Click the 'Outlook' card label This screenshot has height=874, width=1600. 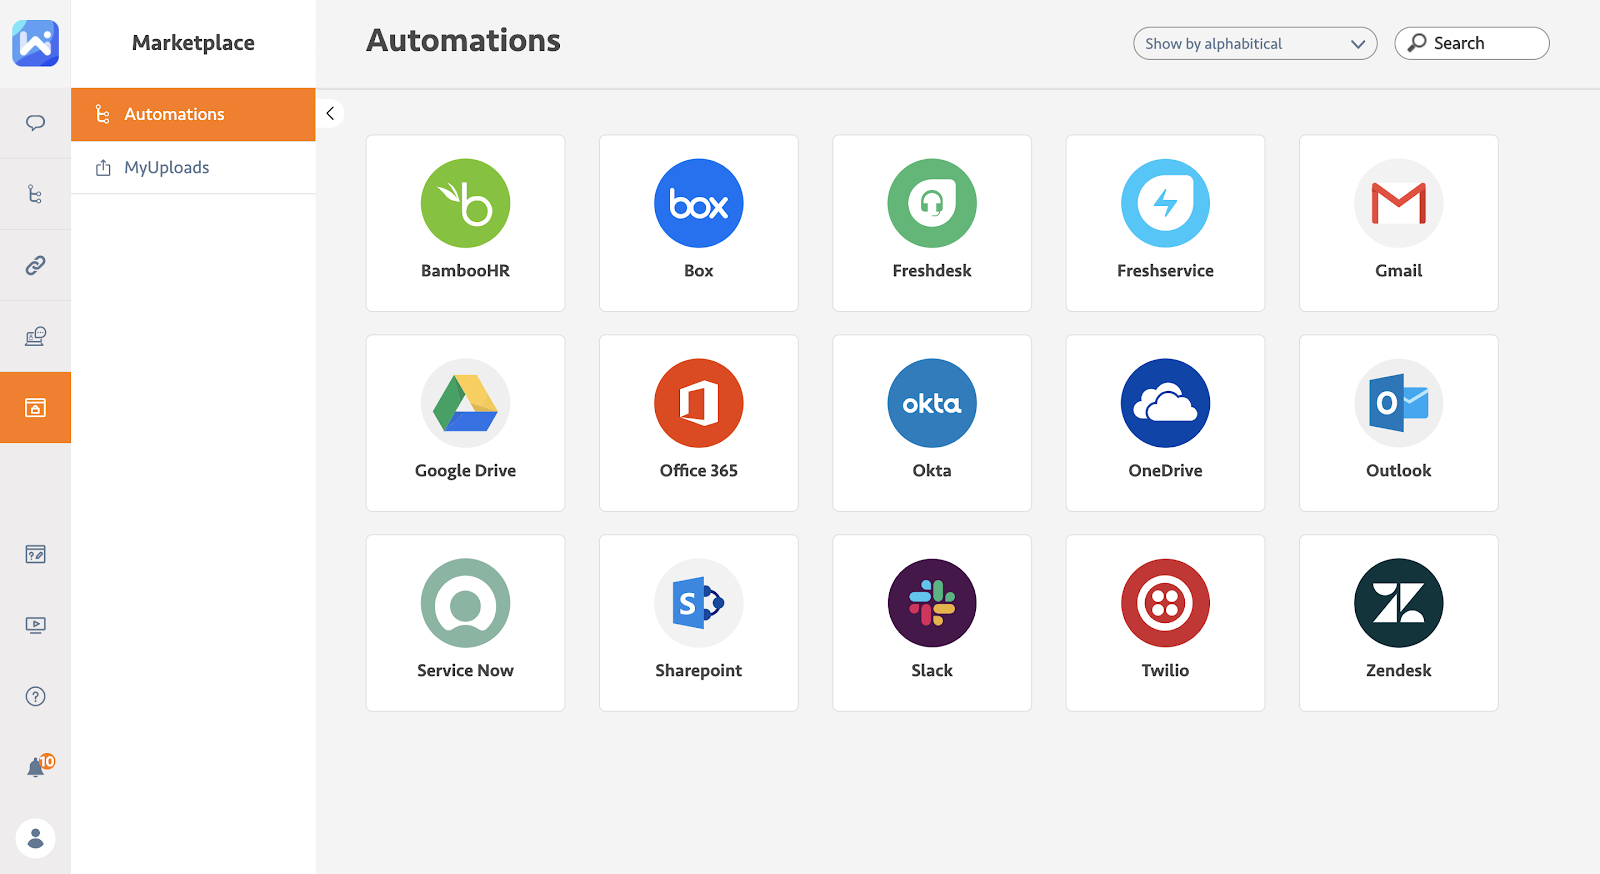coord(1399,471)
